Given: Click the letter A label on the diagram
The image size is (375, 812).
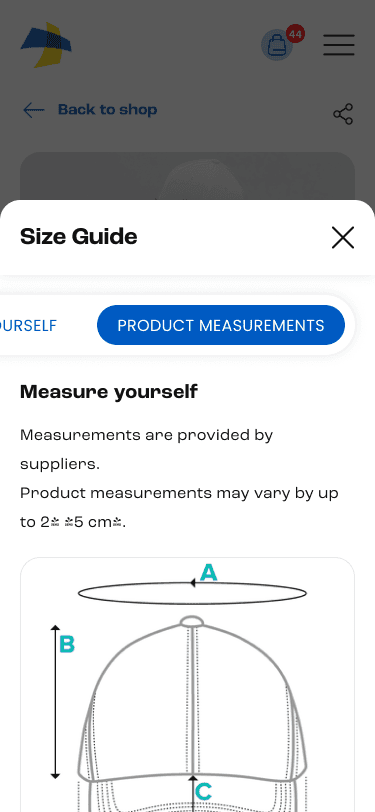Looking at the screenshot, I should pos(208,573).
